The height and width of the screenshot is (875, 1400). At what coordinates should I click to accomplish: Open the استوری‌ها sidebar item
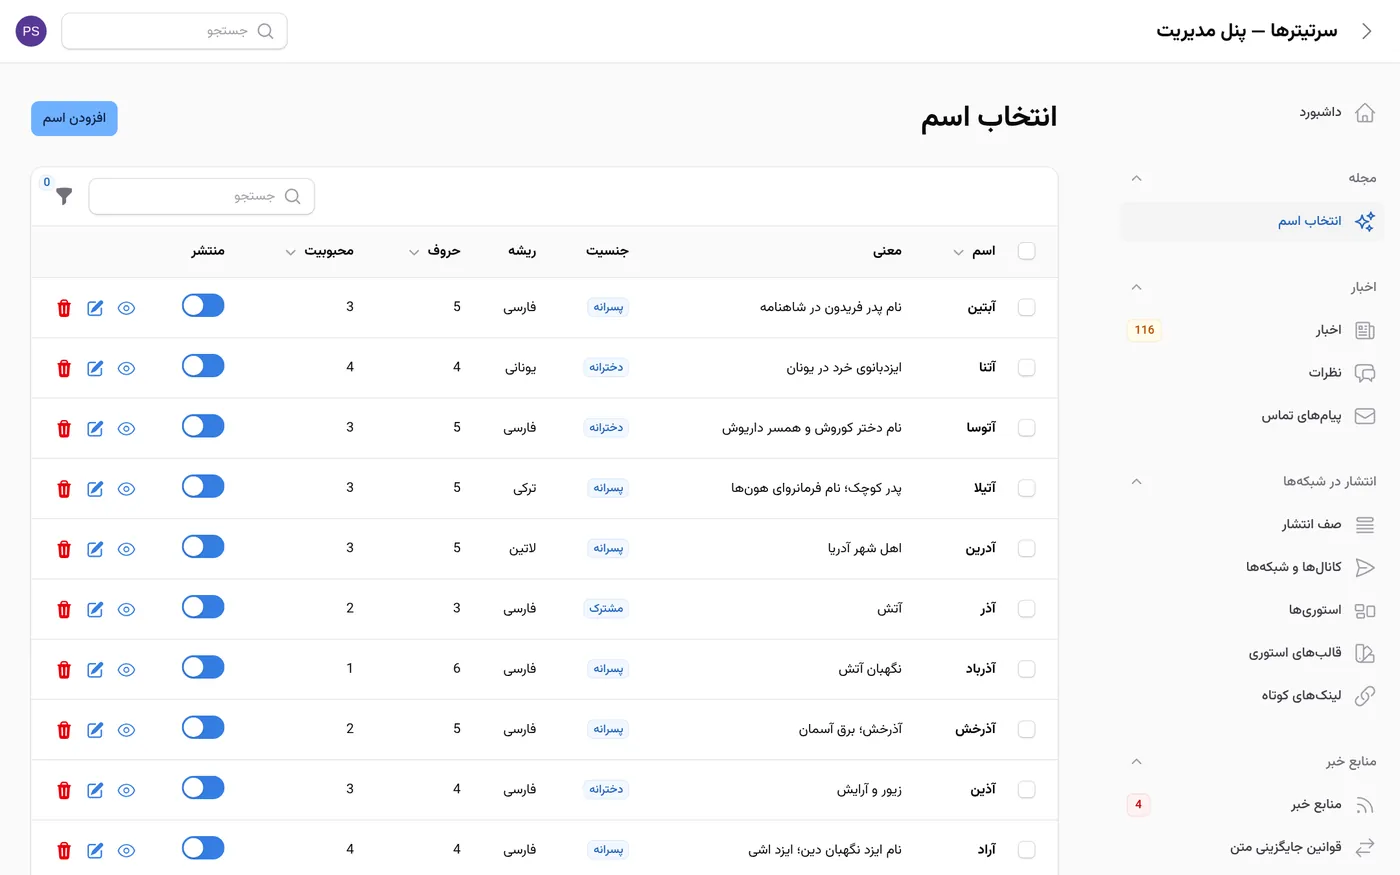pos(1252,610)
